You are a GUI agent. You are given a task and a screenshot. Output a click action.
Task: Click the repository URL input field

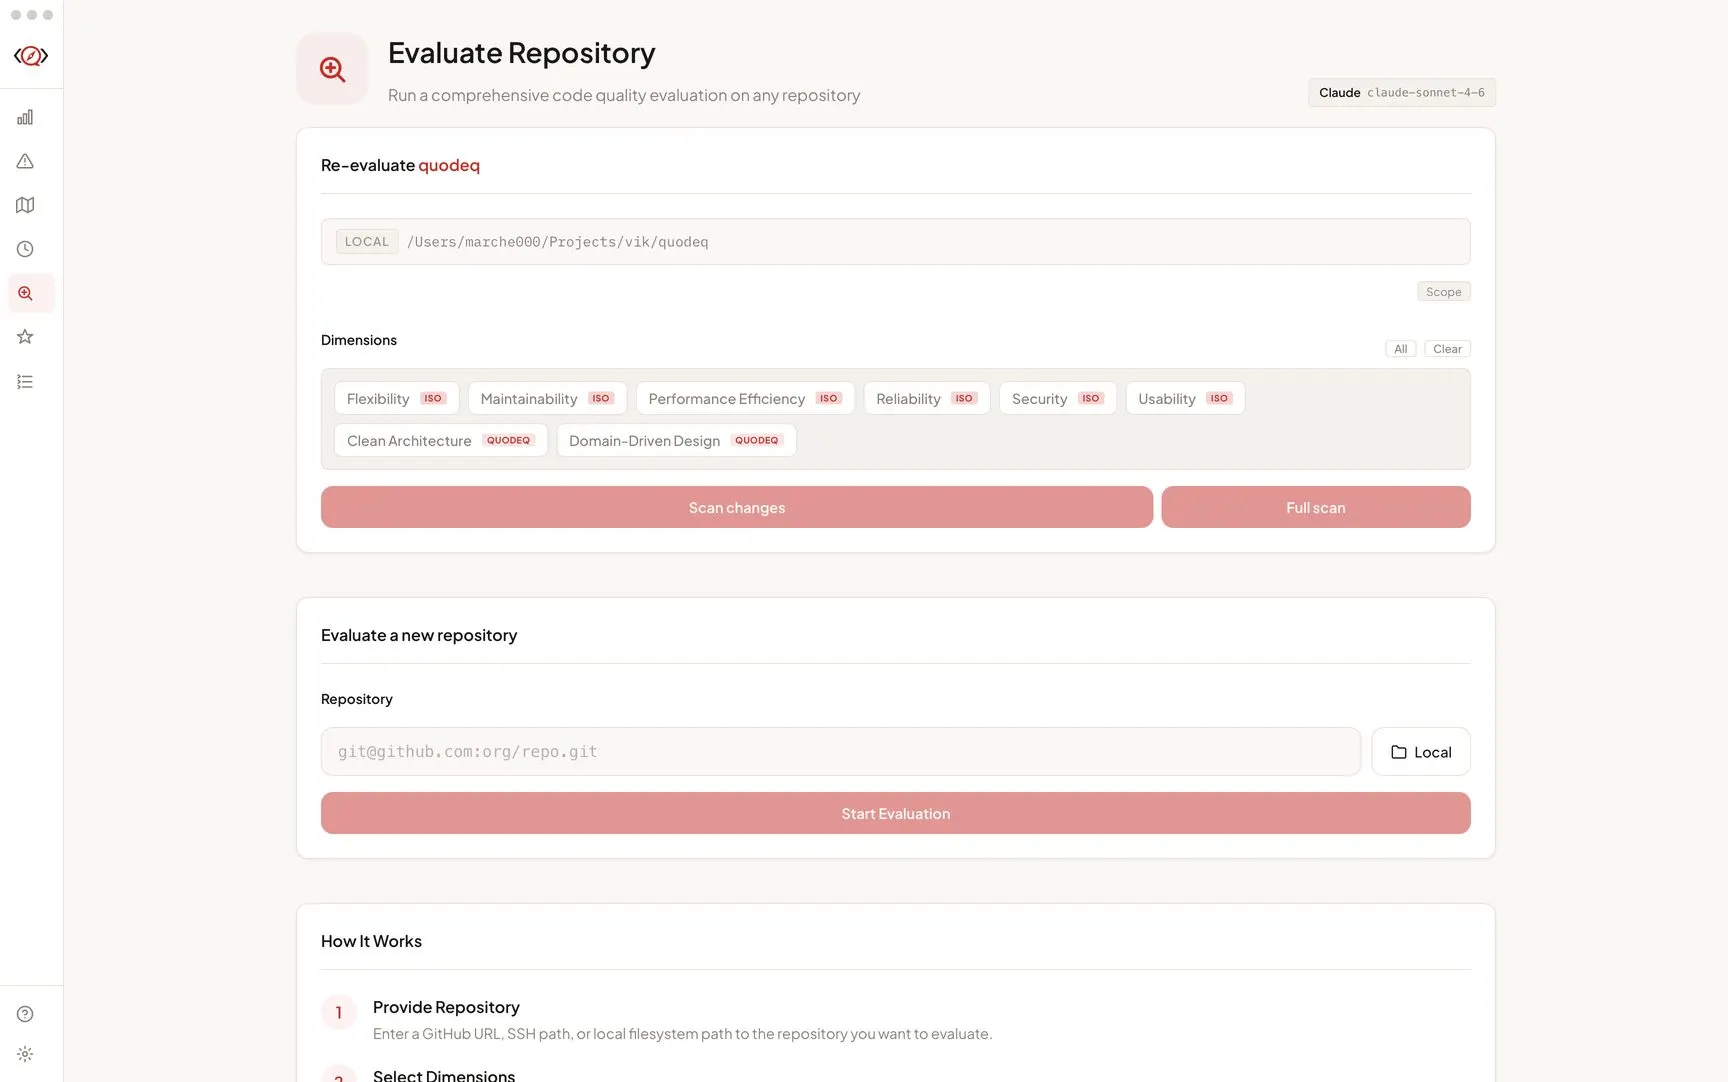coord(840,751)
